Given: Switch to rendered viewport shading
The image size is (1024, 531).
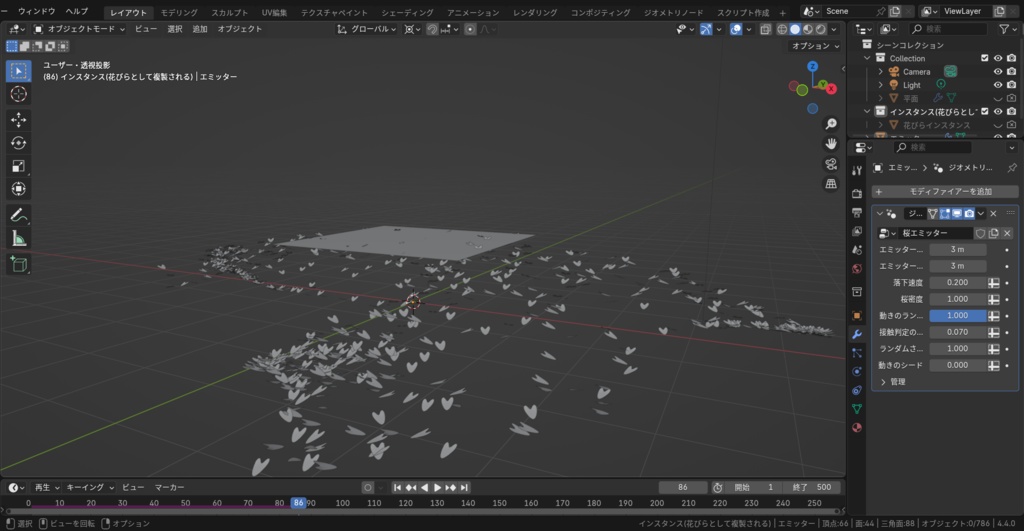Looking at the screenshot, I should click(821, 29).
